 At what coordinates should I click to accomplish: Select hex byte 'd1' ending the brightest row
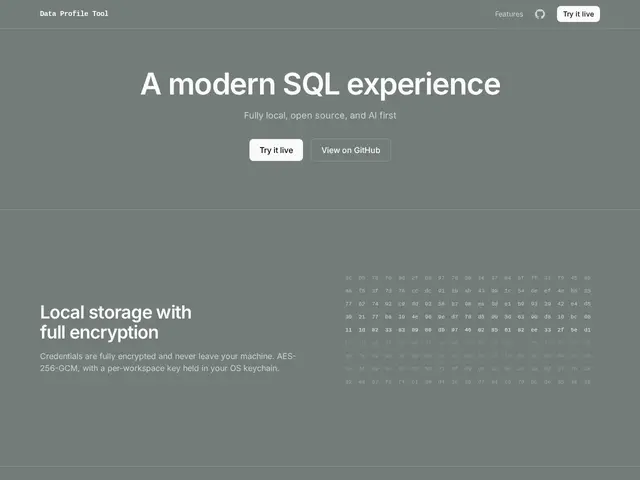[x=587, y=330]
